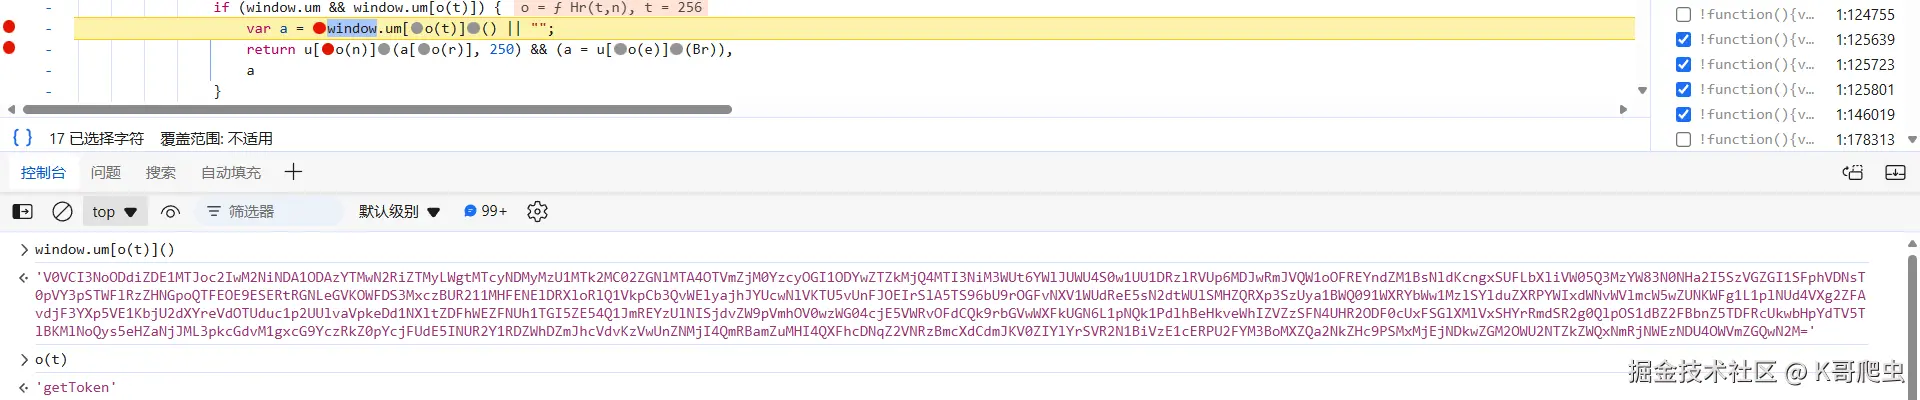Screen dimensions: 1920x400
Task: Open the 搜索 tab
Action: 160,172
